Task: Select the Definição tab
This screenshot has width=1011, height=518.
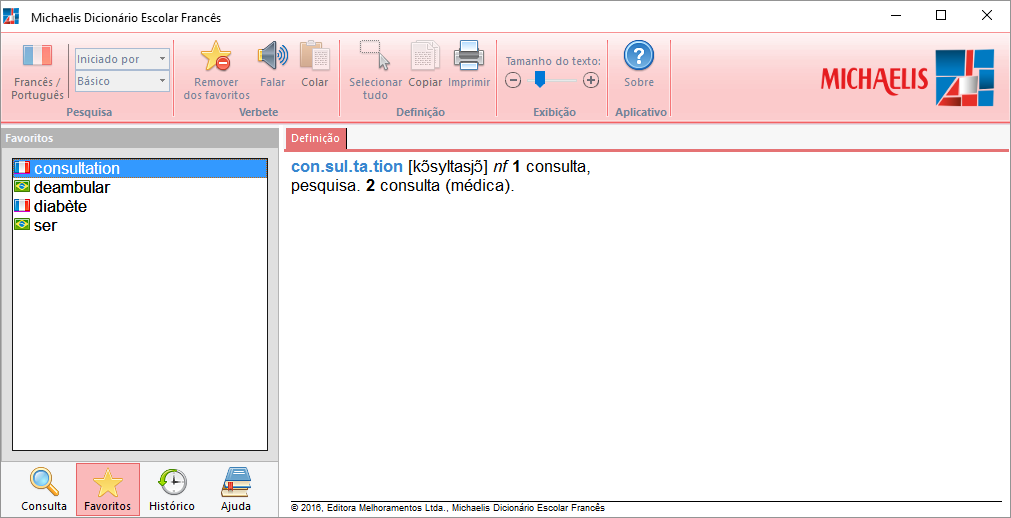Action: tap(315, 138)
